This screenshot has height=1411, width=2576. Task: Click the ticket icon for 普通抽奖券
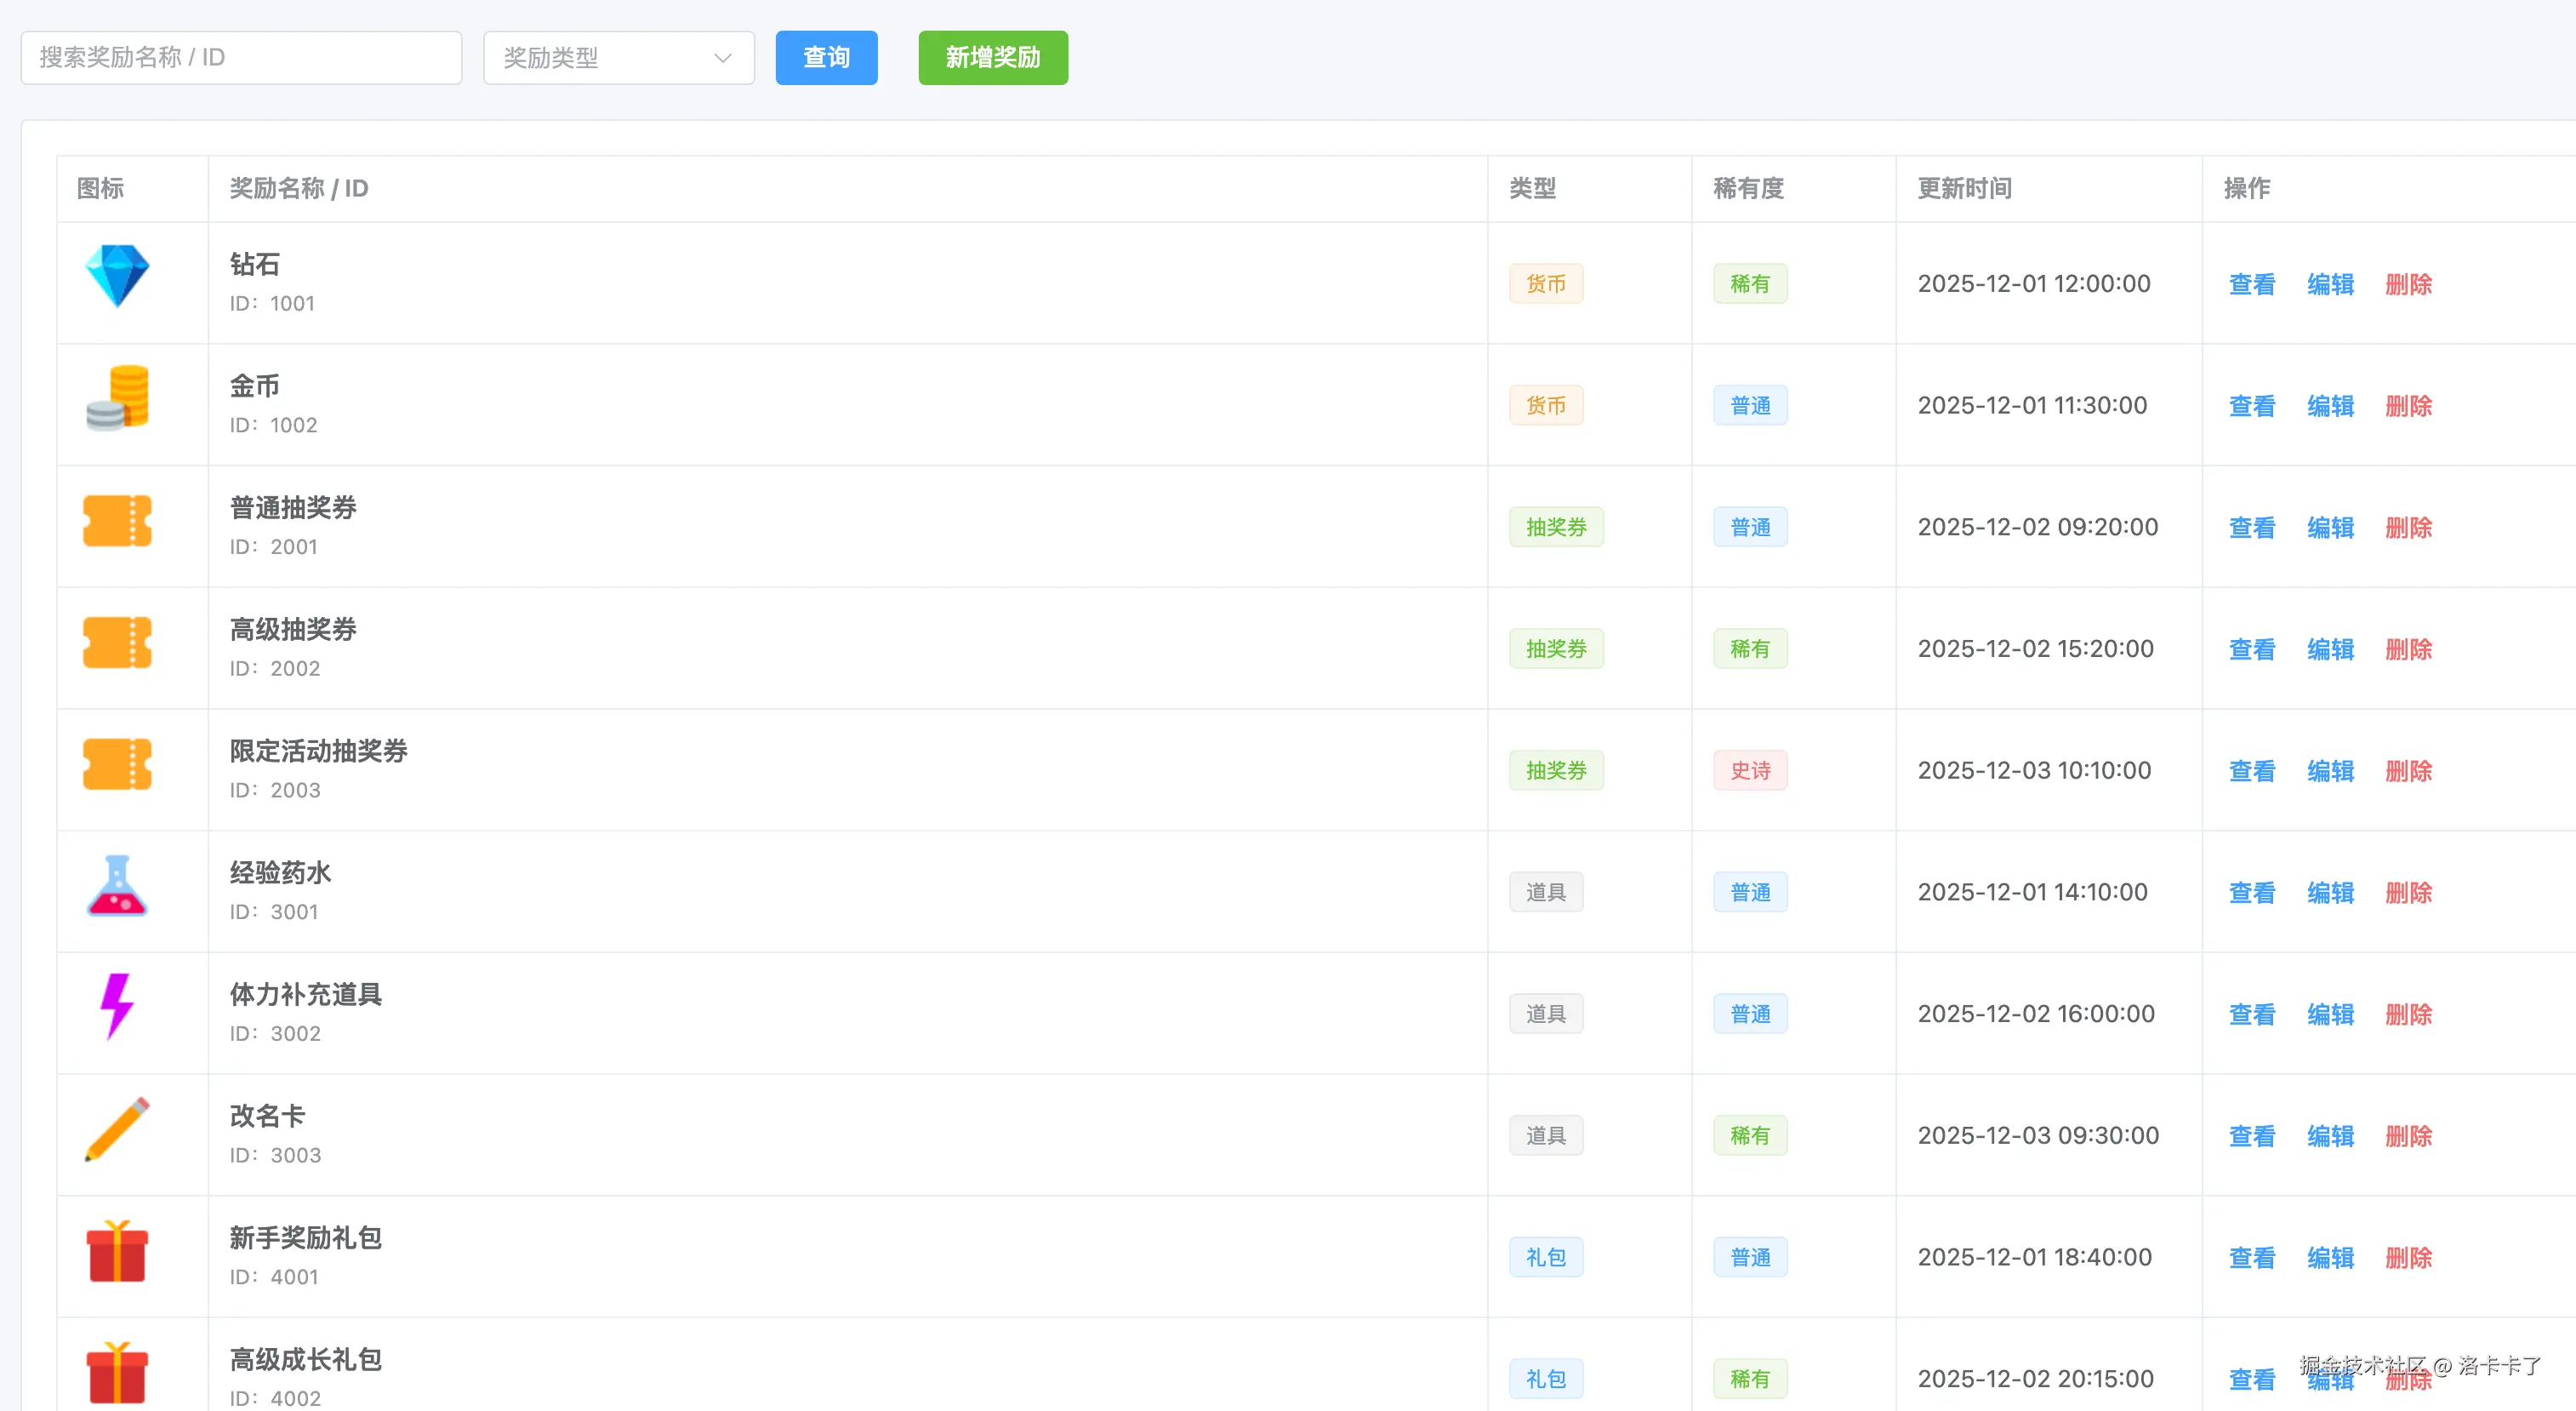(117, 521)
